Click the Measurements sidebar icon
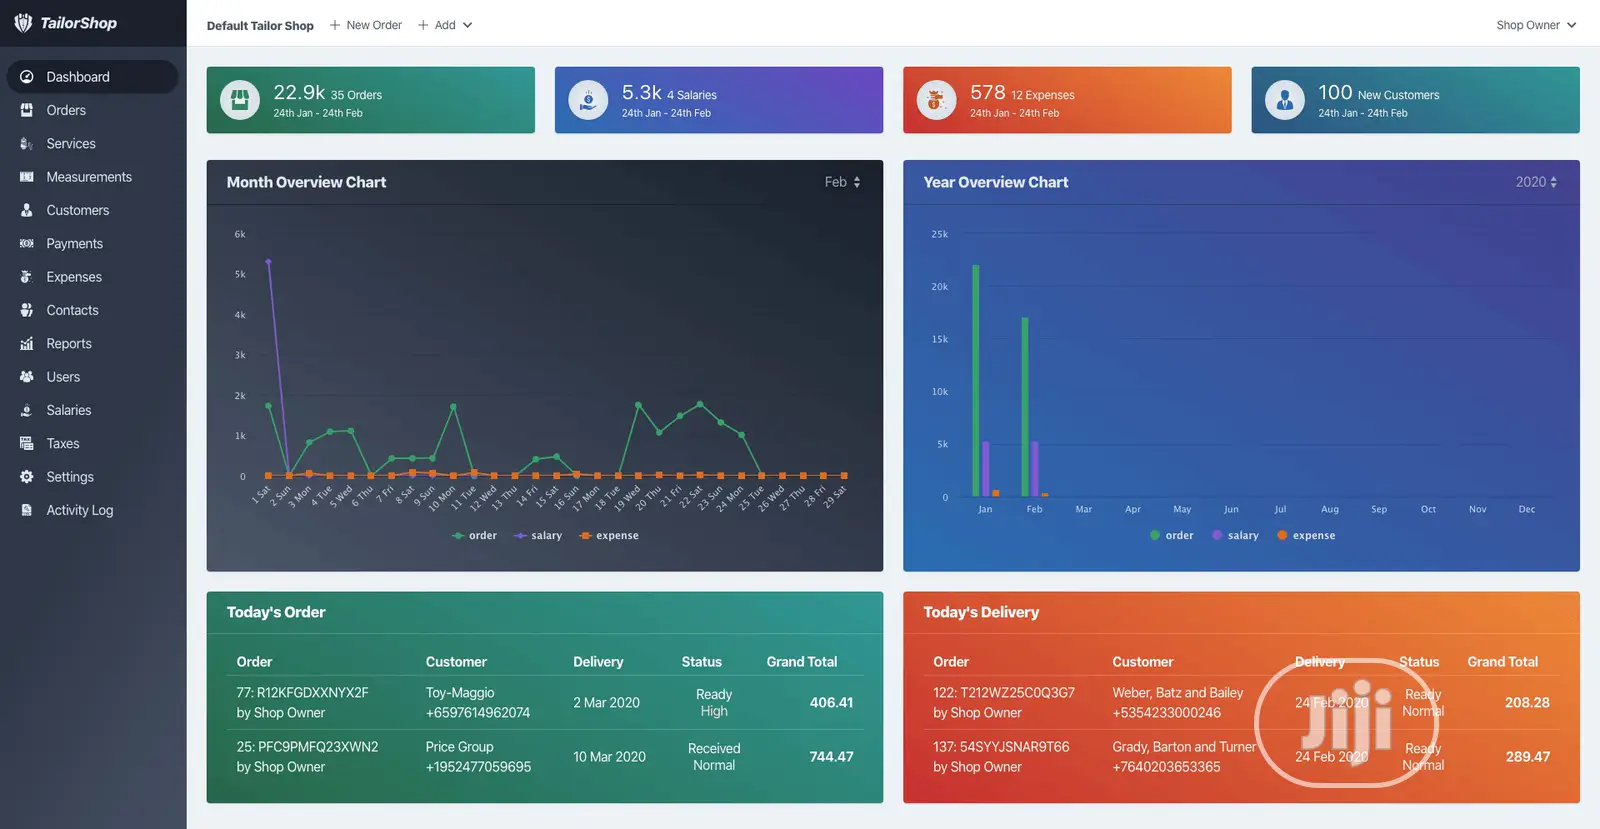Image resolution: width=1600 pixels, height=829 pixels. pos(27,177)
